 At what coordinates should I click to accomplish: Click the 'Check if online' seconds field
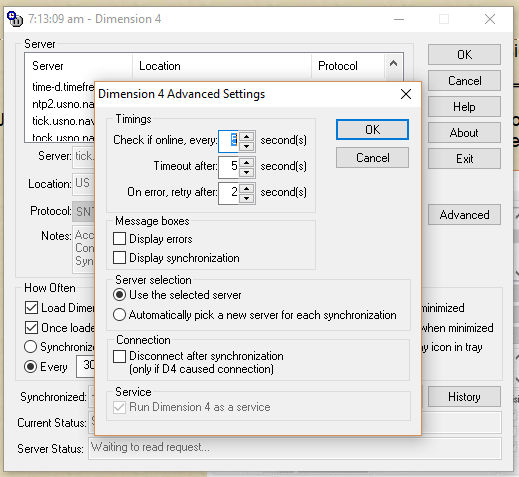tap(229, 141)
